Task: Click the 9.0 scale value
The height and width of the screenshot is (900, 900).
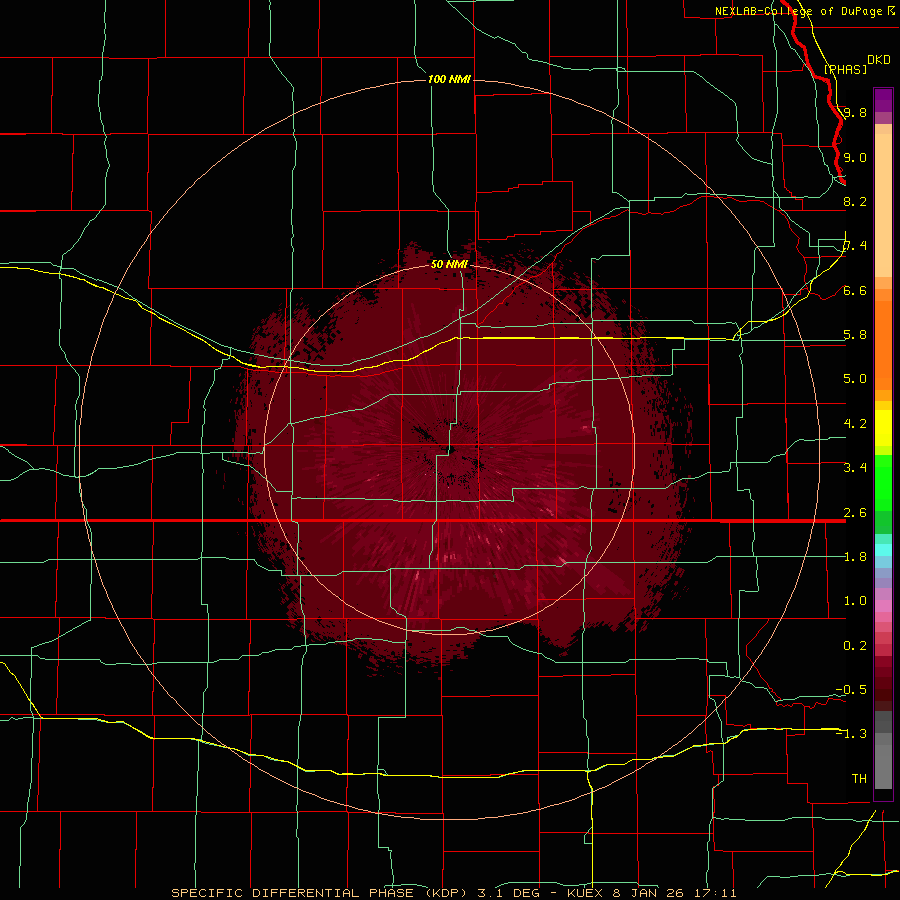Action: click(855, 157)
